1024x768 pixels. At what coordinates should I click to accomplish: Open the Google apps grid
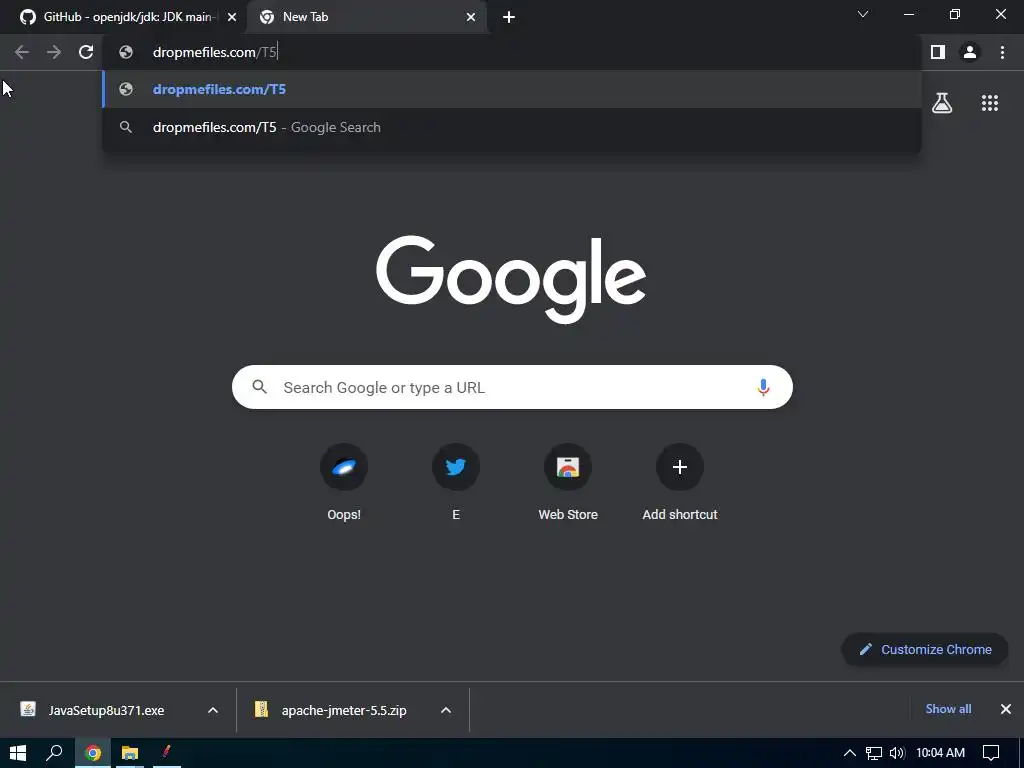[990, 103]
